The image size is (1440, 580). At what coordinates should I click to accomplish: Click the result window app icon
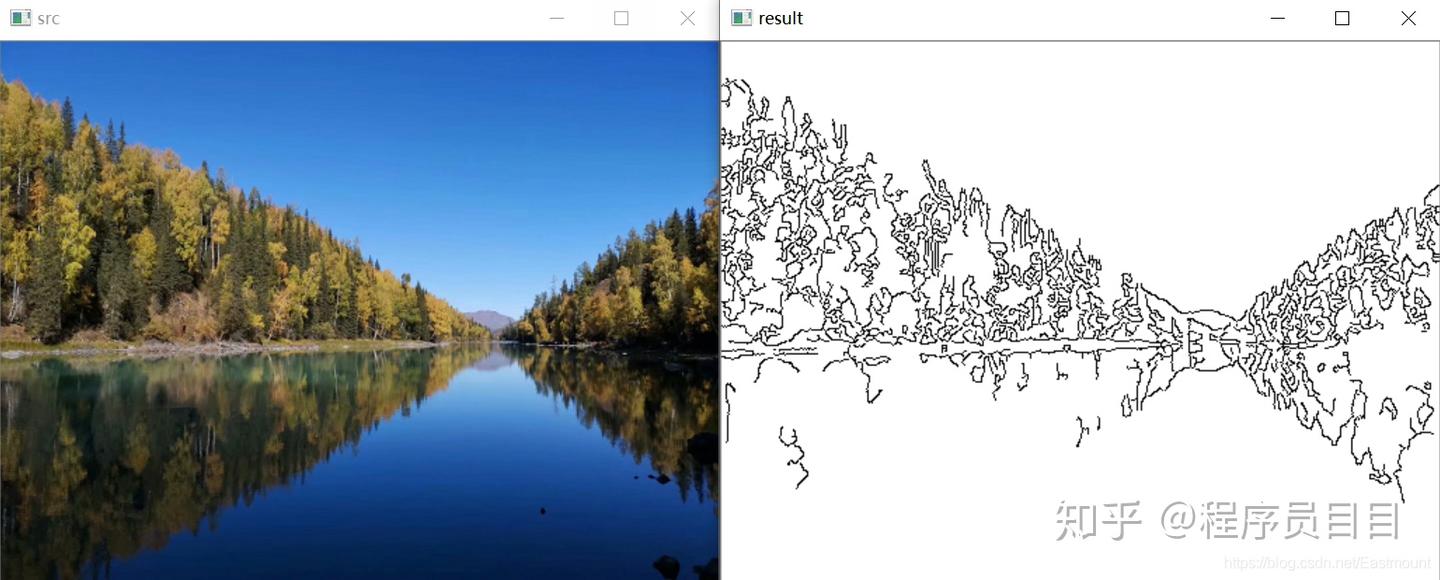coord(741,18)
